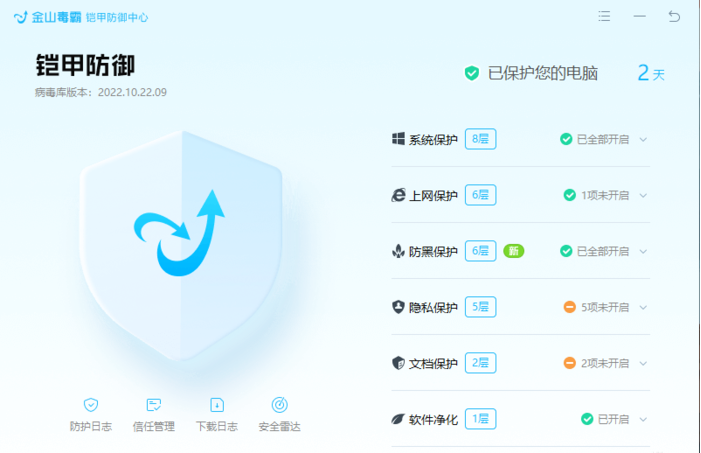Expand the 上网保护 row chevron
This screenshot has width=701, height=453.
click(643, 195)
